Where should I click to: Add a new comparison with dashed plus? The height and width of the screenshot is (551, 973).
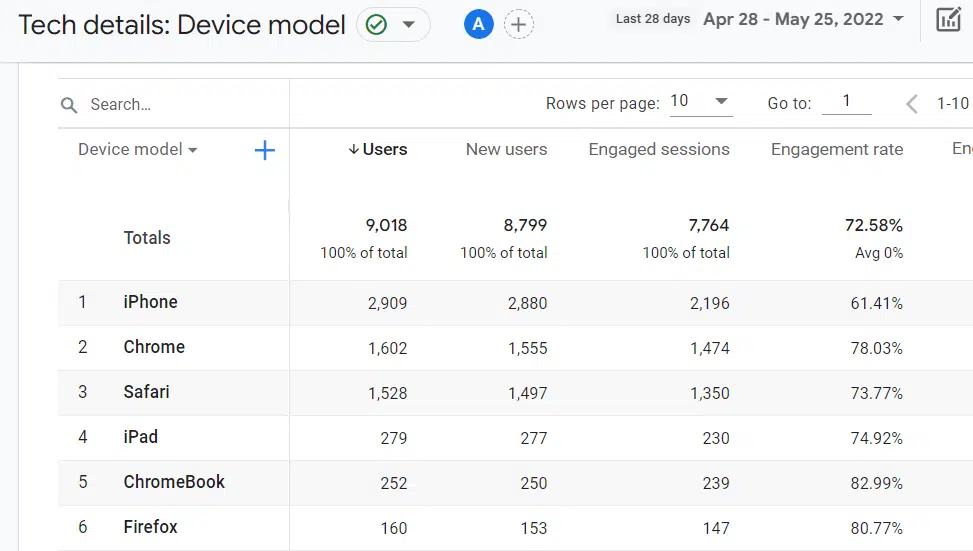pos(518,25)
